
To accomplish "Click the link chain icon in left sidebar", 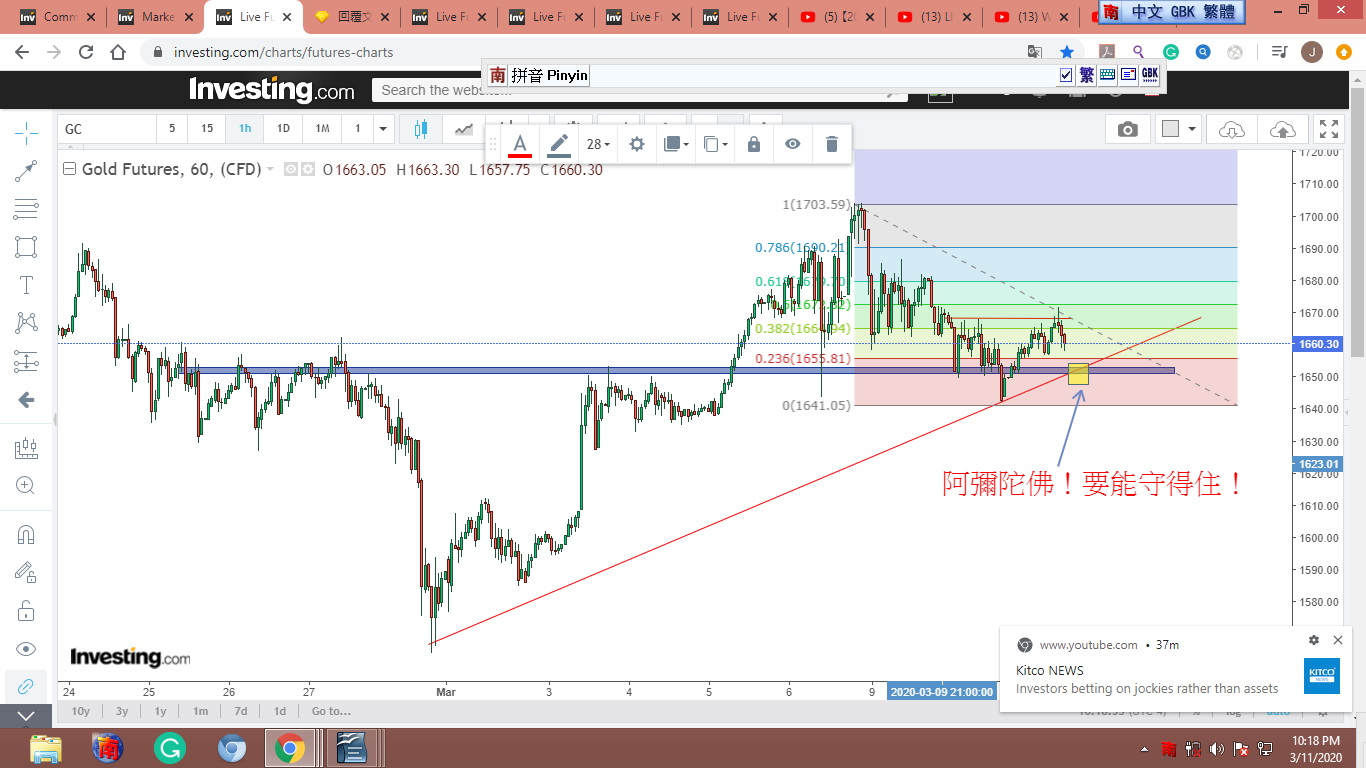I will click(x=27, y=687).
